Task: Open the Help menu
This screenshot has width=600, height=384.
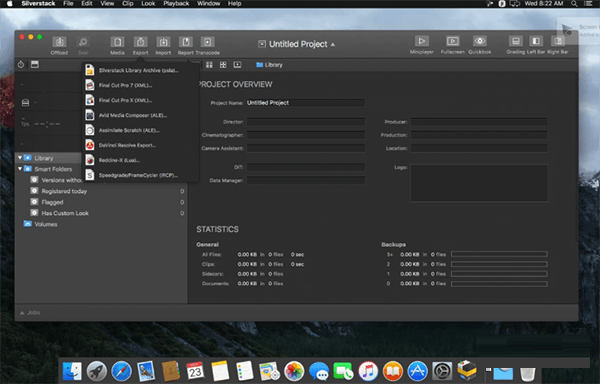Action: (235, 3)
